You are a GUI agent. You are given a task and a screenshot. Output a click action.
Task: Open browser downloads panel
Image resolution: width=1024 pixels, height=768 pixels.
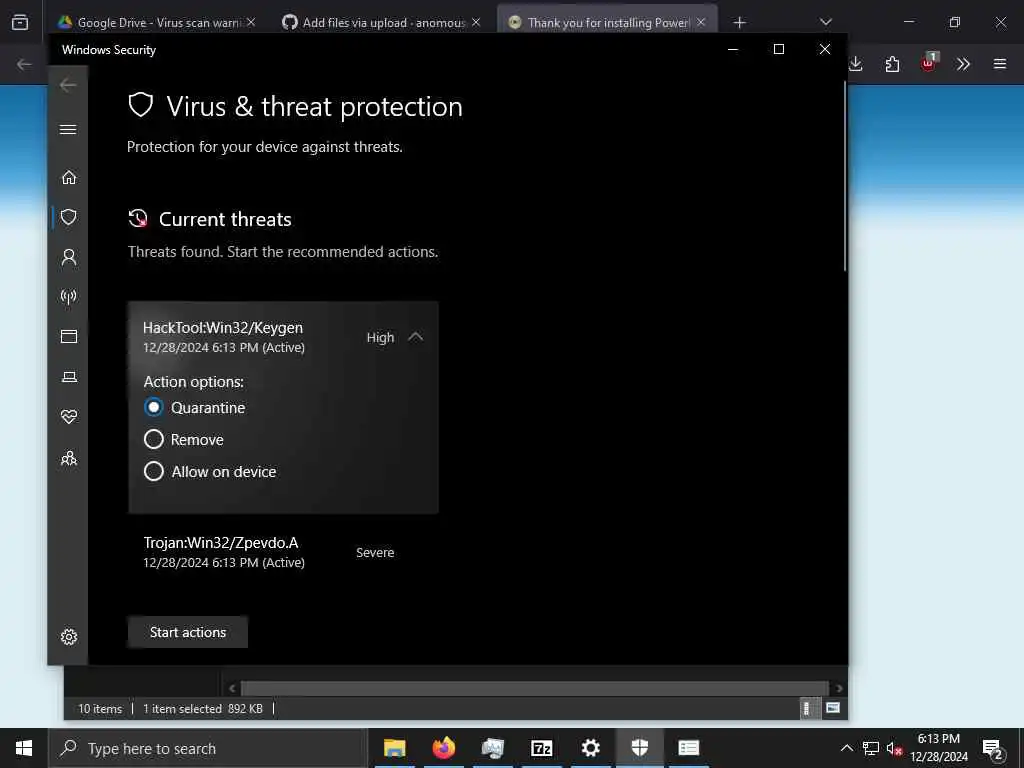pyautogui.click(x=856, y=64)
